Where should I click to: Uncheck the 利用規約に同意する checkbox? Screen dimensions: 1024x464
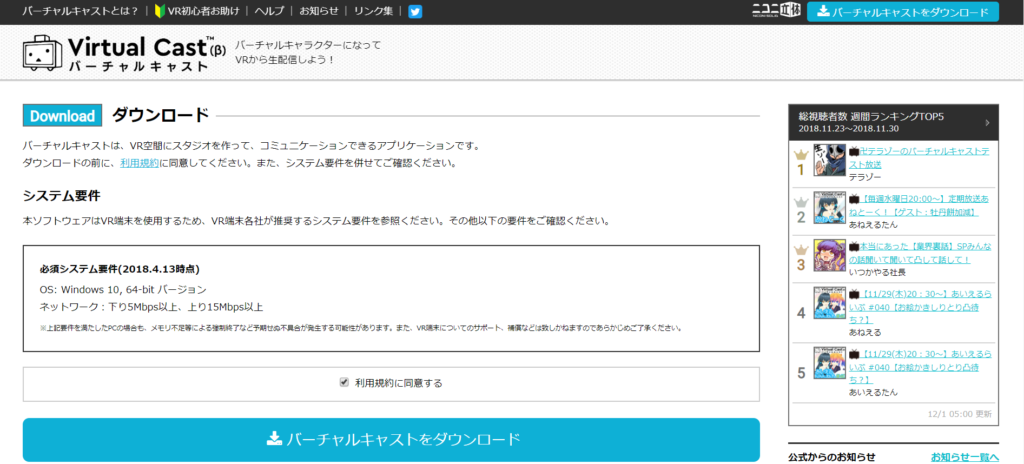tap(344, 382)
